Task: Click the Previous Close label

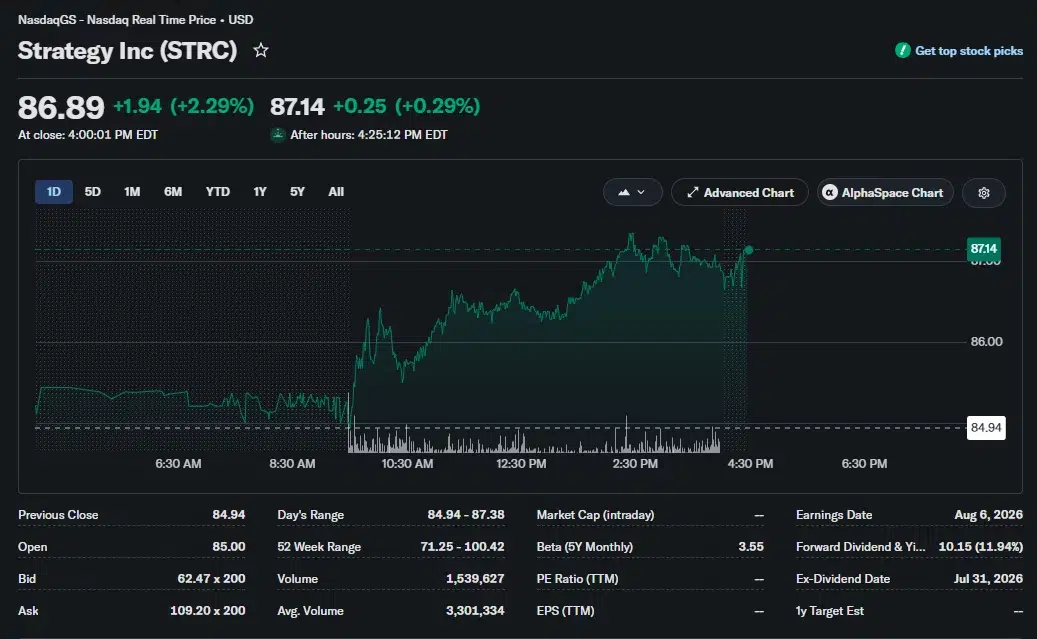Action: click(x=58, y=515)
